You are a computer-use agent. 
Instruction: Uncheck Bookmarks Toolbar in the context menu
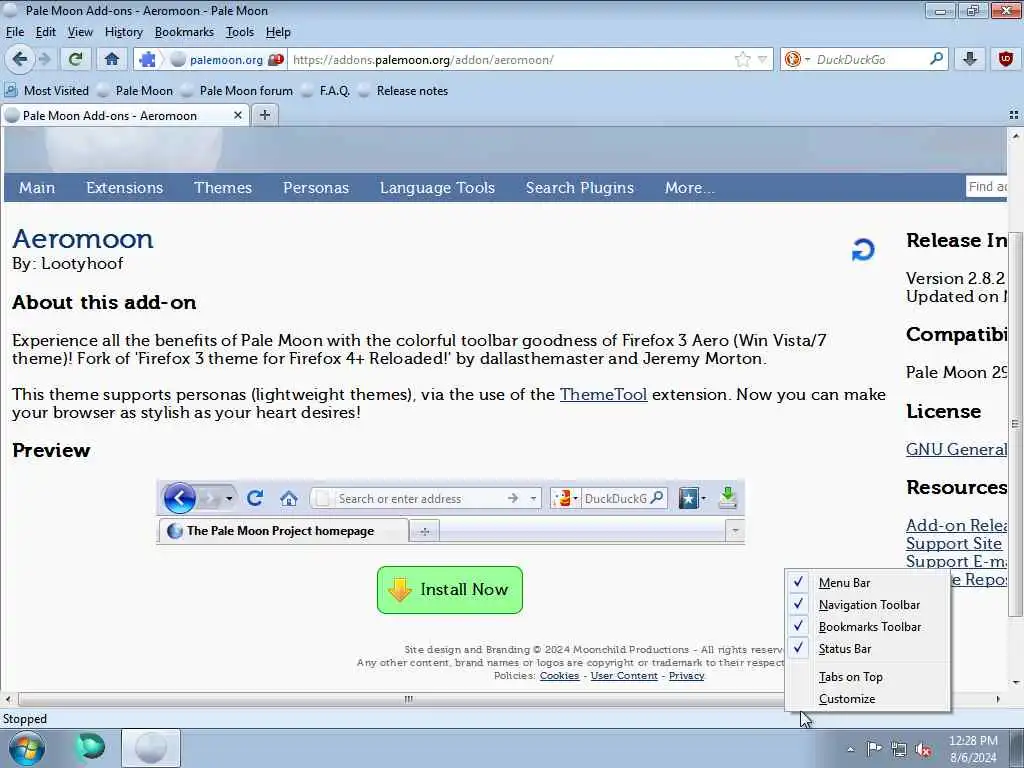(x=867, y=627)
